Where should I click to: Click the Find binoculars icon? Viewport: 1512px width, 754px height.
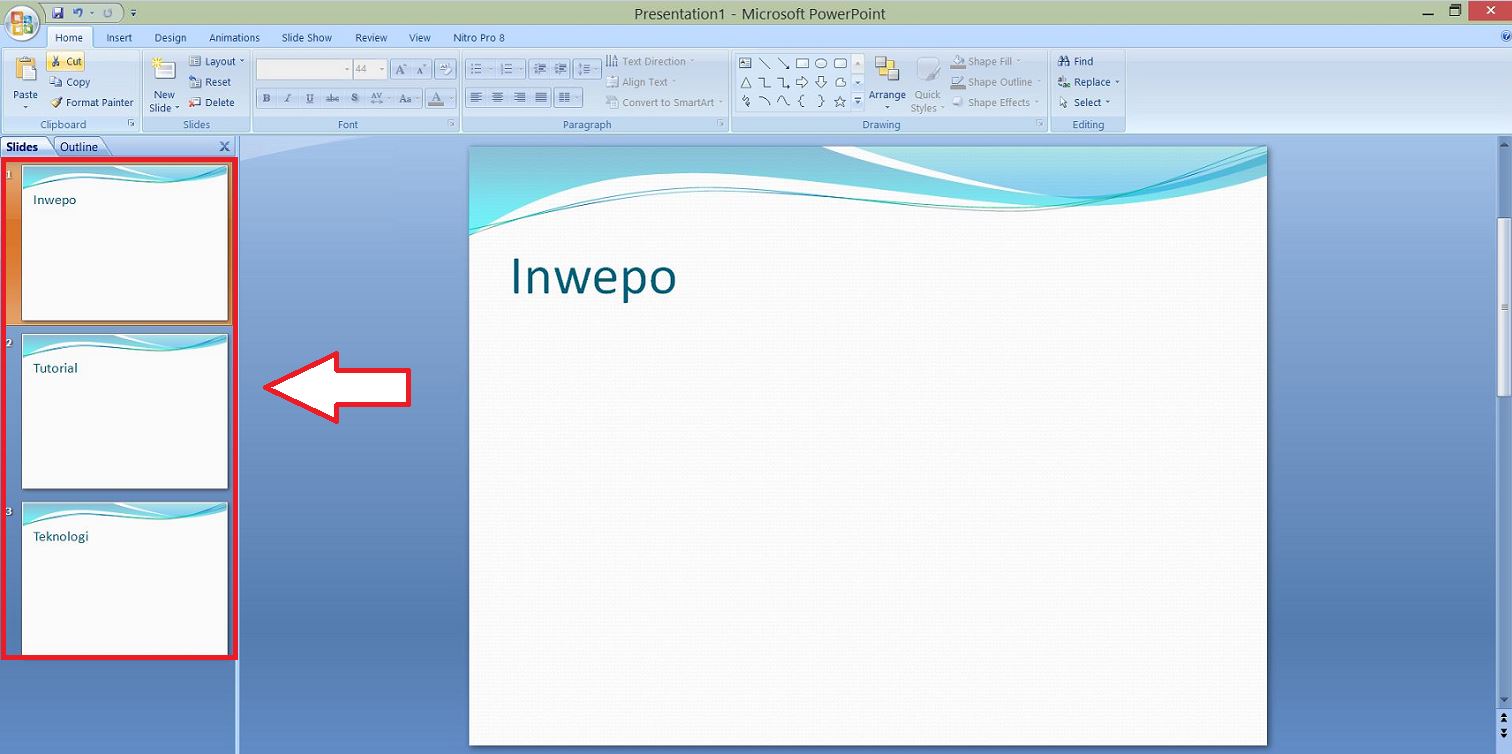[x=1064, y=61]
